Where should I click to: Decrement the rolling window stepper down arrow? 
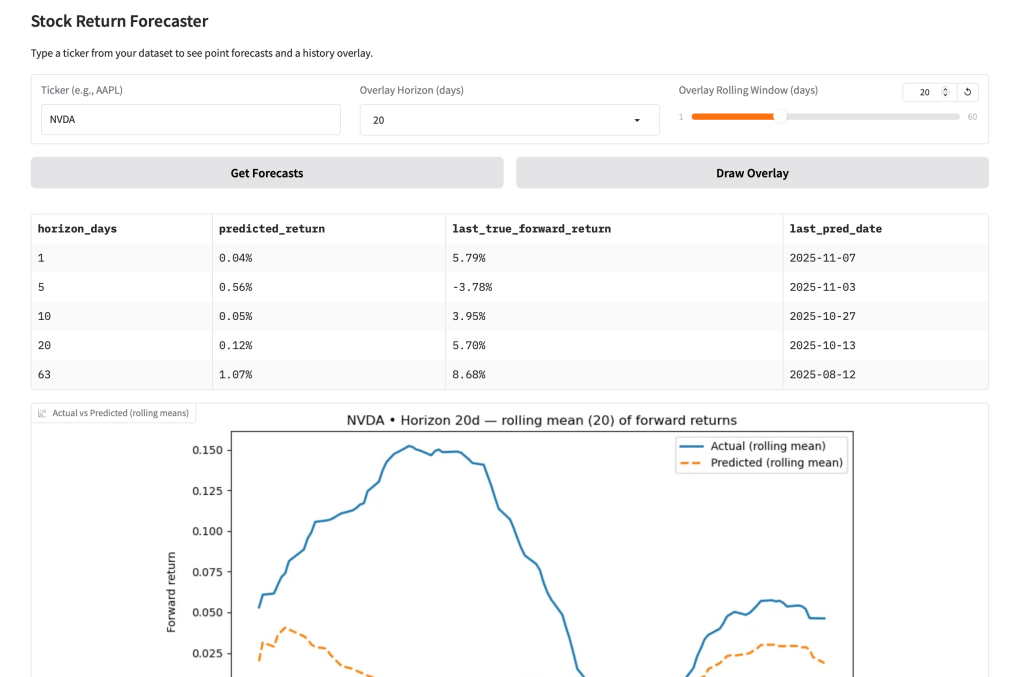click(945, 95)
